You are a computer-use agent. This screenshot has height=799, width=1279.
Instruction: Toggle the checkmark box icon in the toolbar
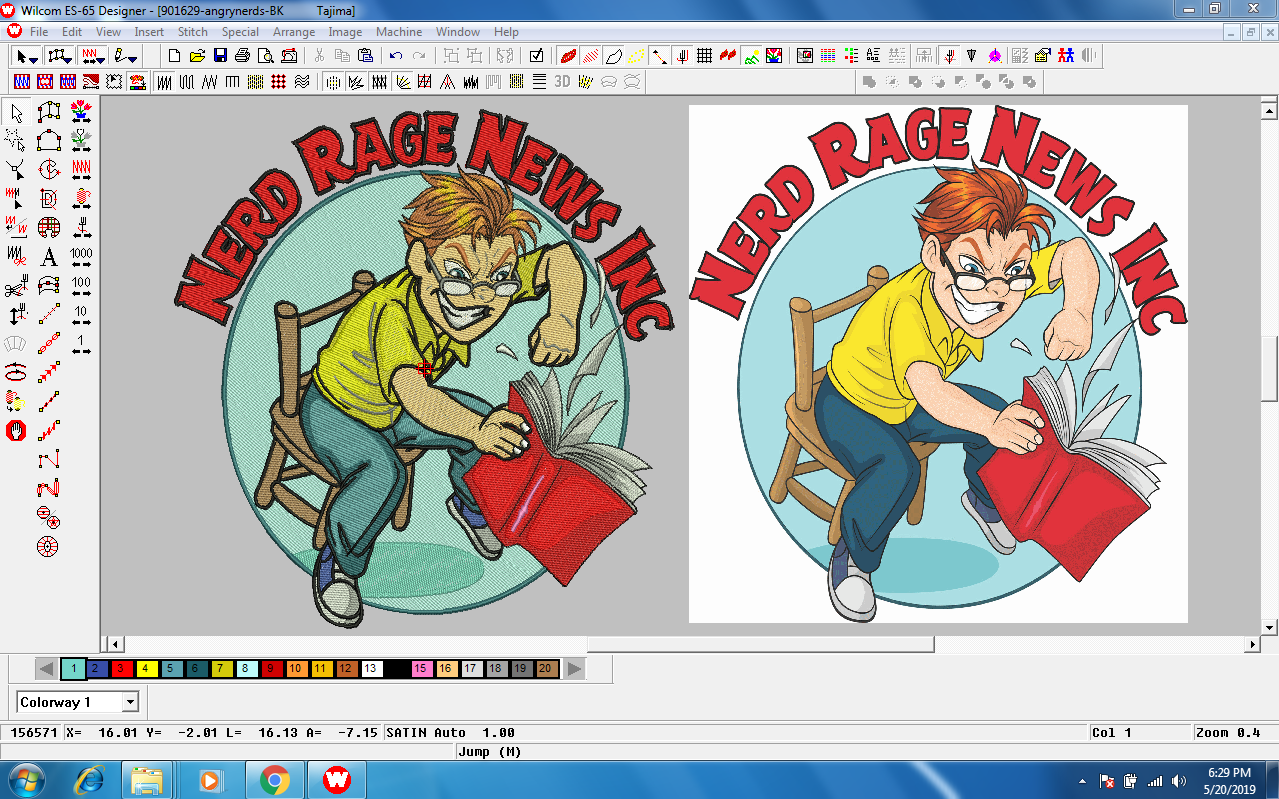click(537, 56)
